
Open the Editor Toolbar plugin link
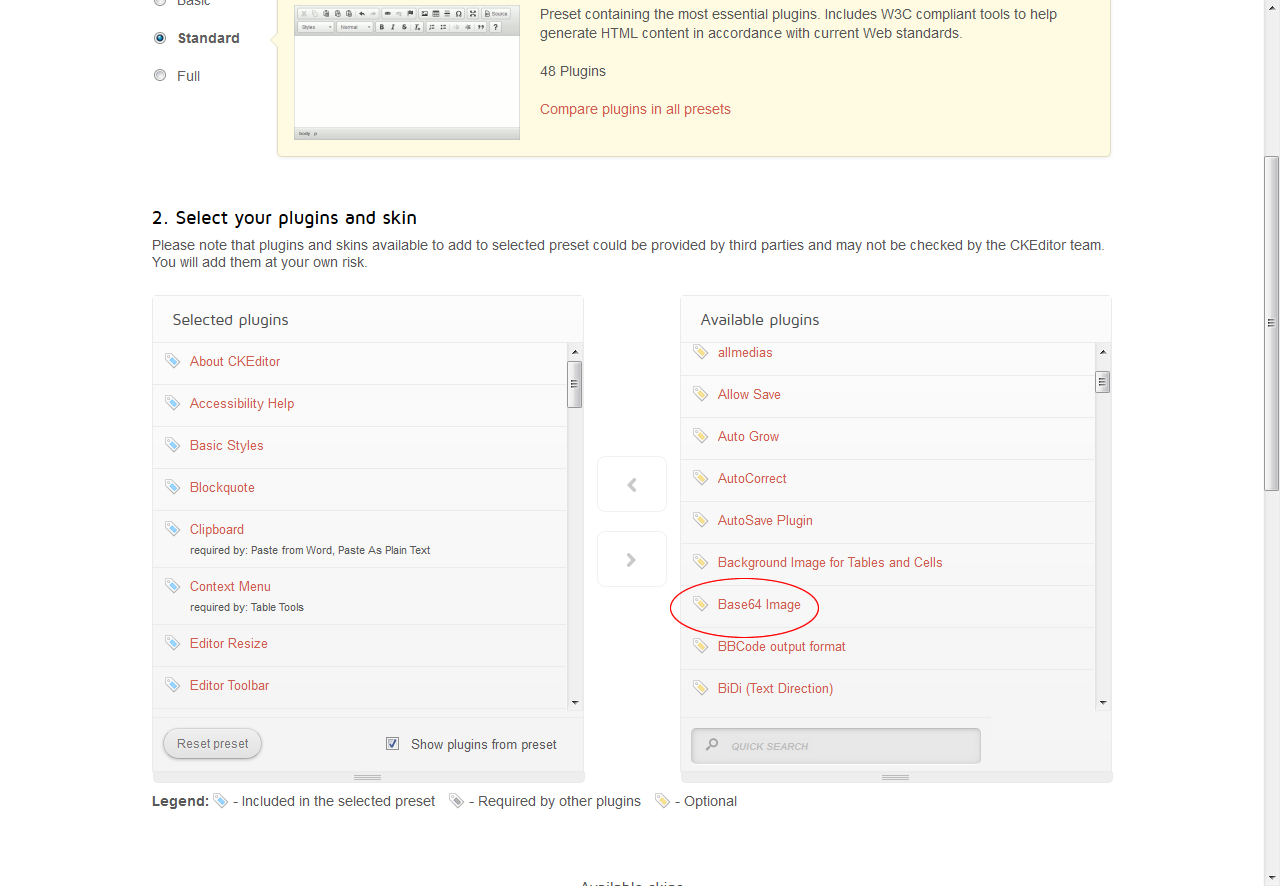[229, 685]
